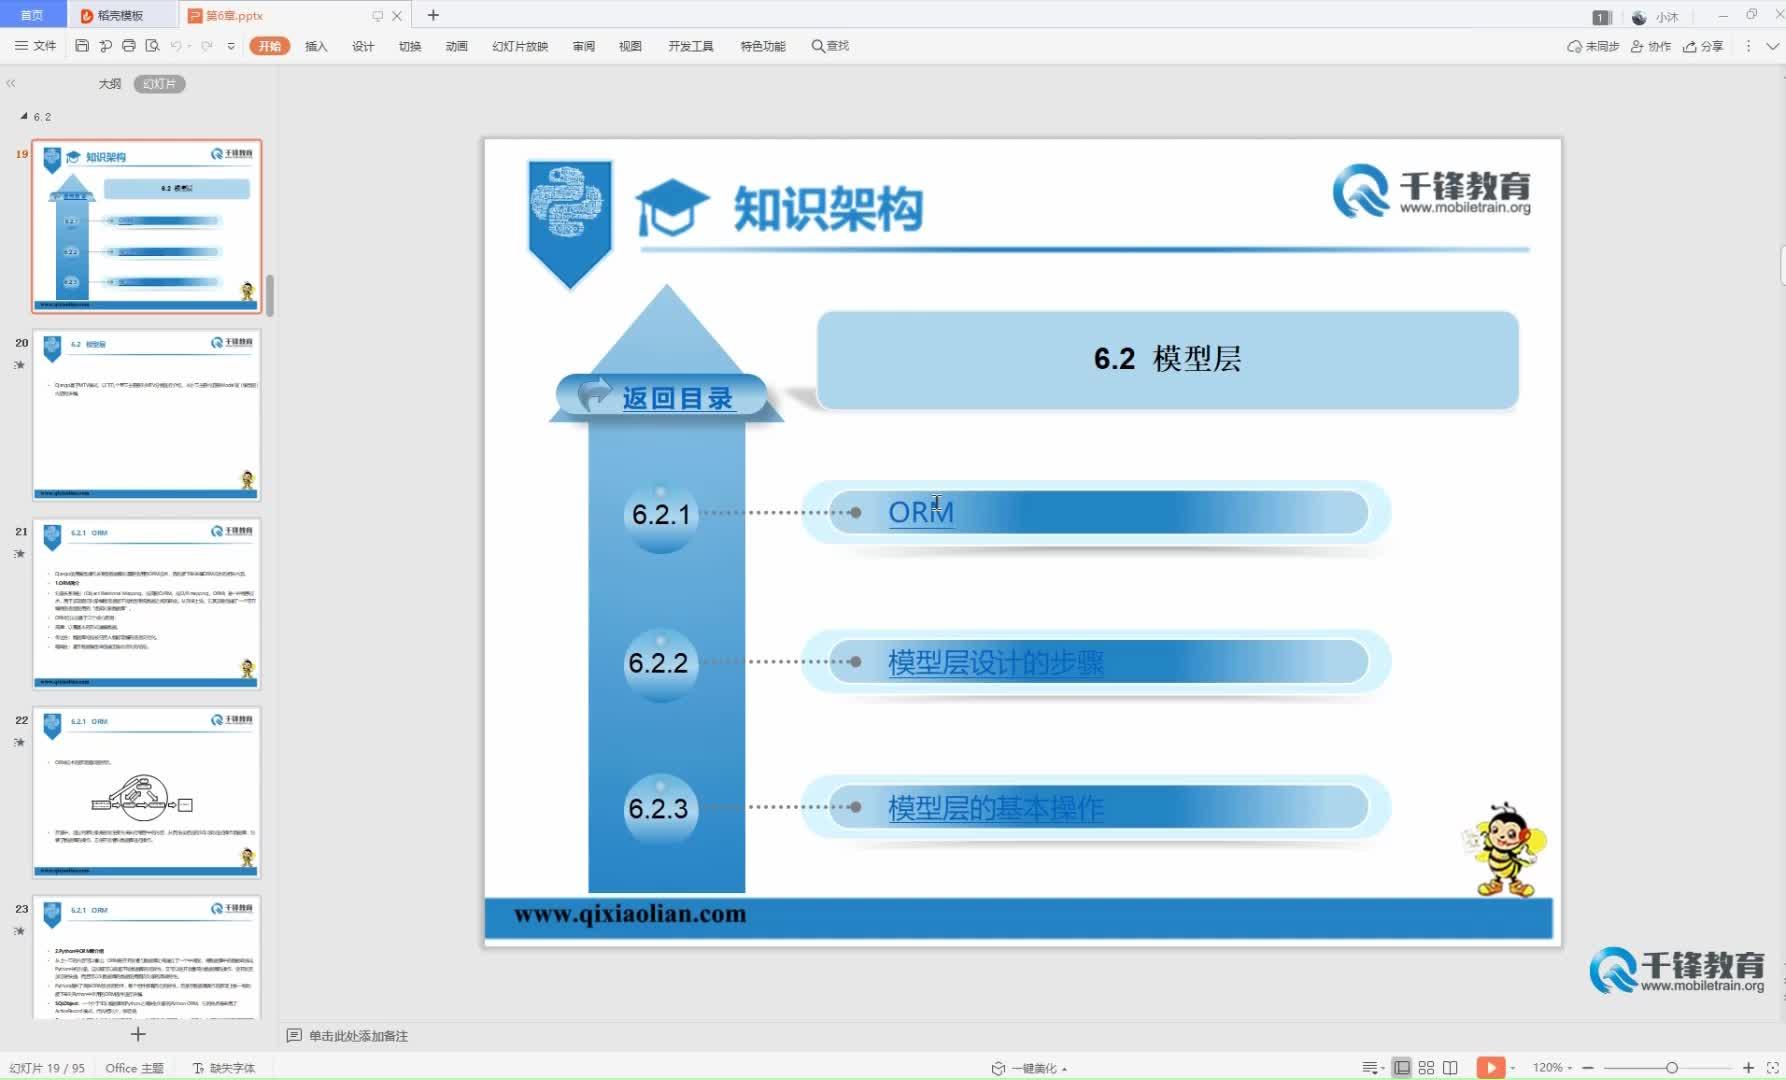Click the 查找 search icon
1786x1080 pixels.
(828, 45)
